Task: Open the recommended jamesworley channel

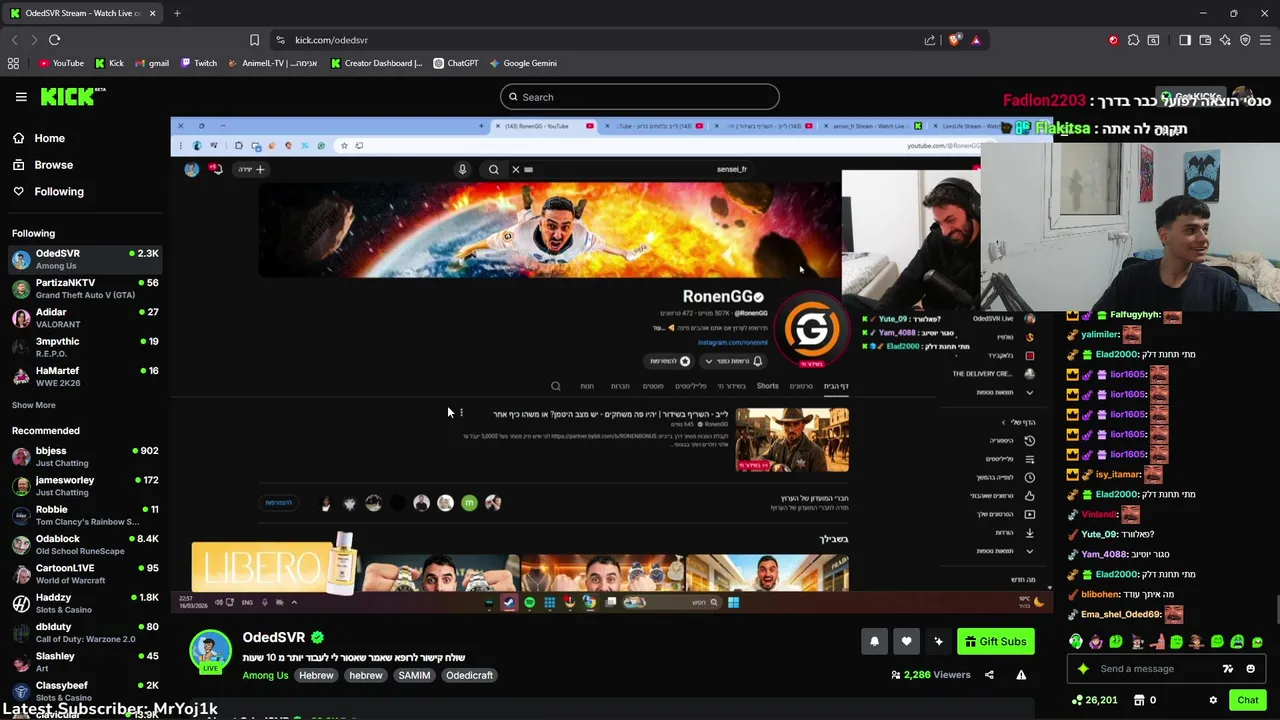Action: click(85, 486)
